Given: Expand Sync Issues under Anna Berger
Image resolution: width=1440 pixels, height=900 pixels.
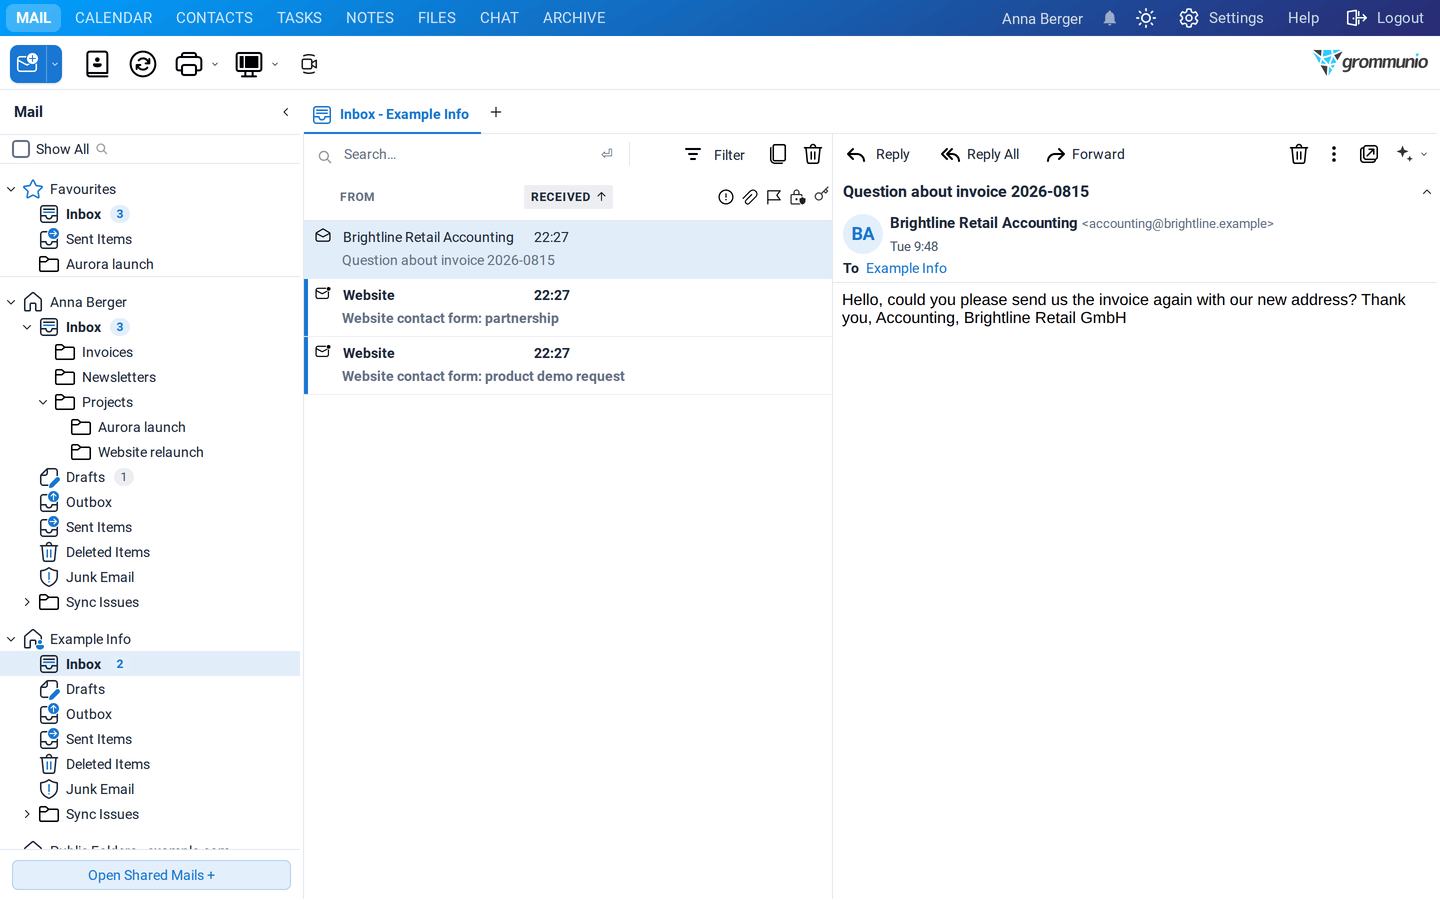Looking at the screenshot, I should pyautogui.click(x=27, y=602).
